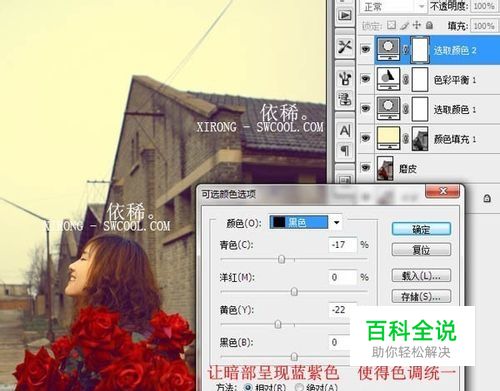Click the link icon on 选取颜色 1 layer
500x391 pixels.
pos(405,109)
